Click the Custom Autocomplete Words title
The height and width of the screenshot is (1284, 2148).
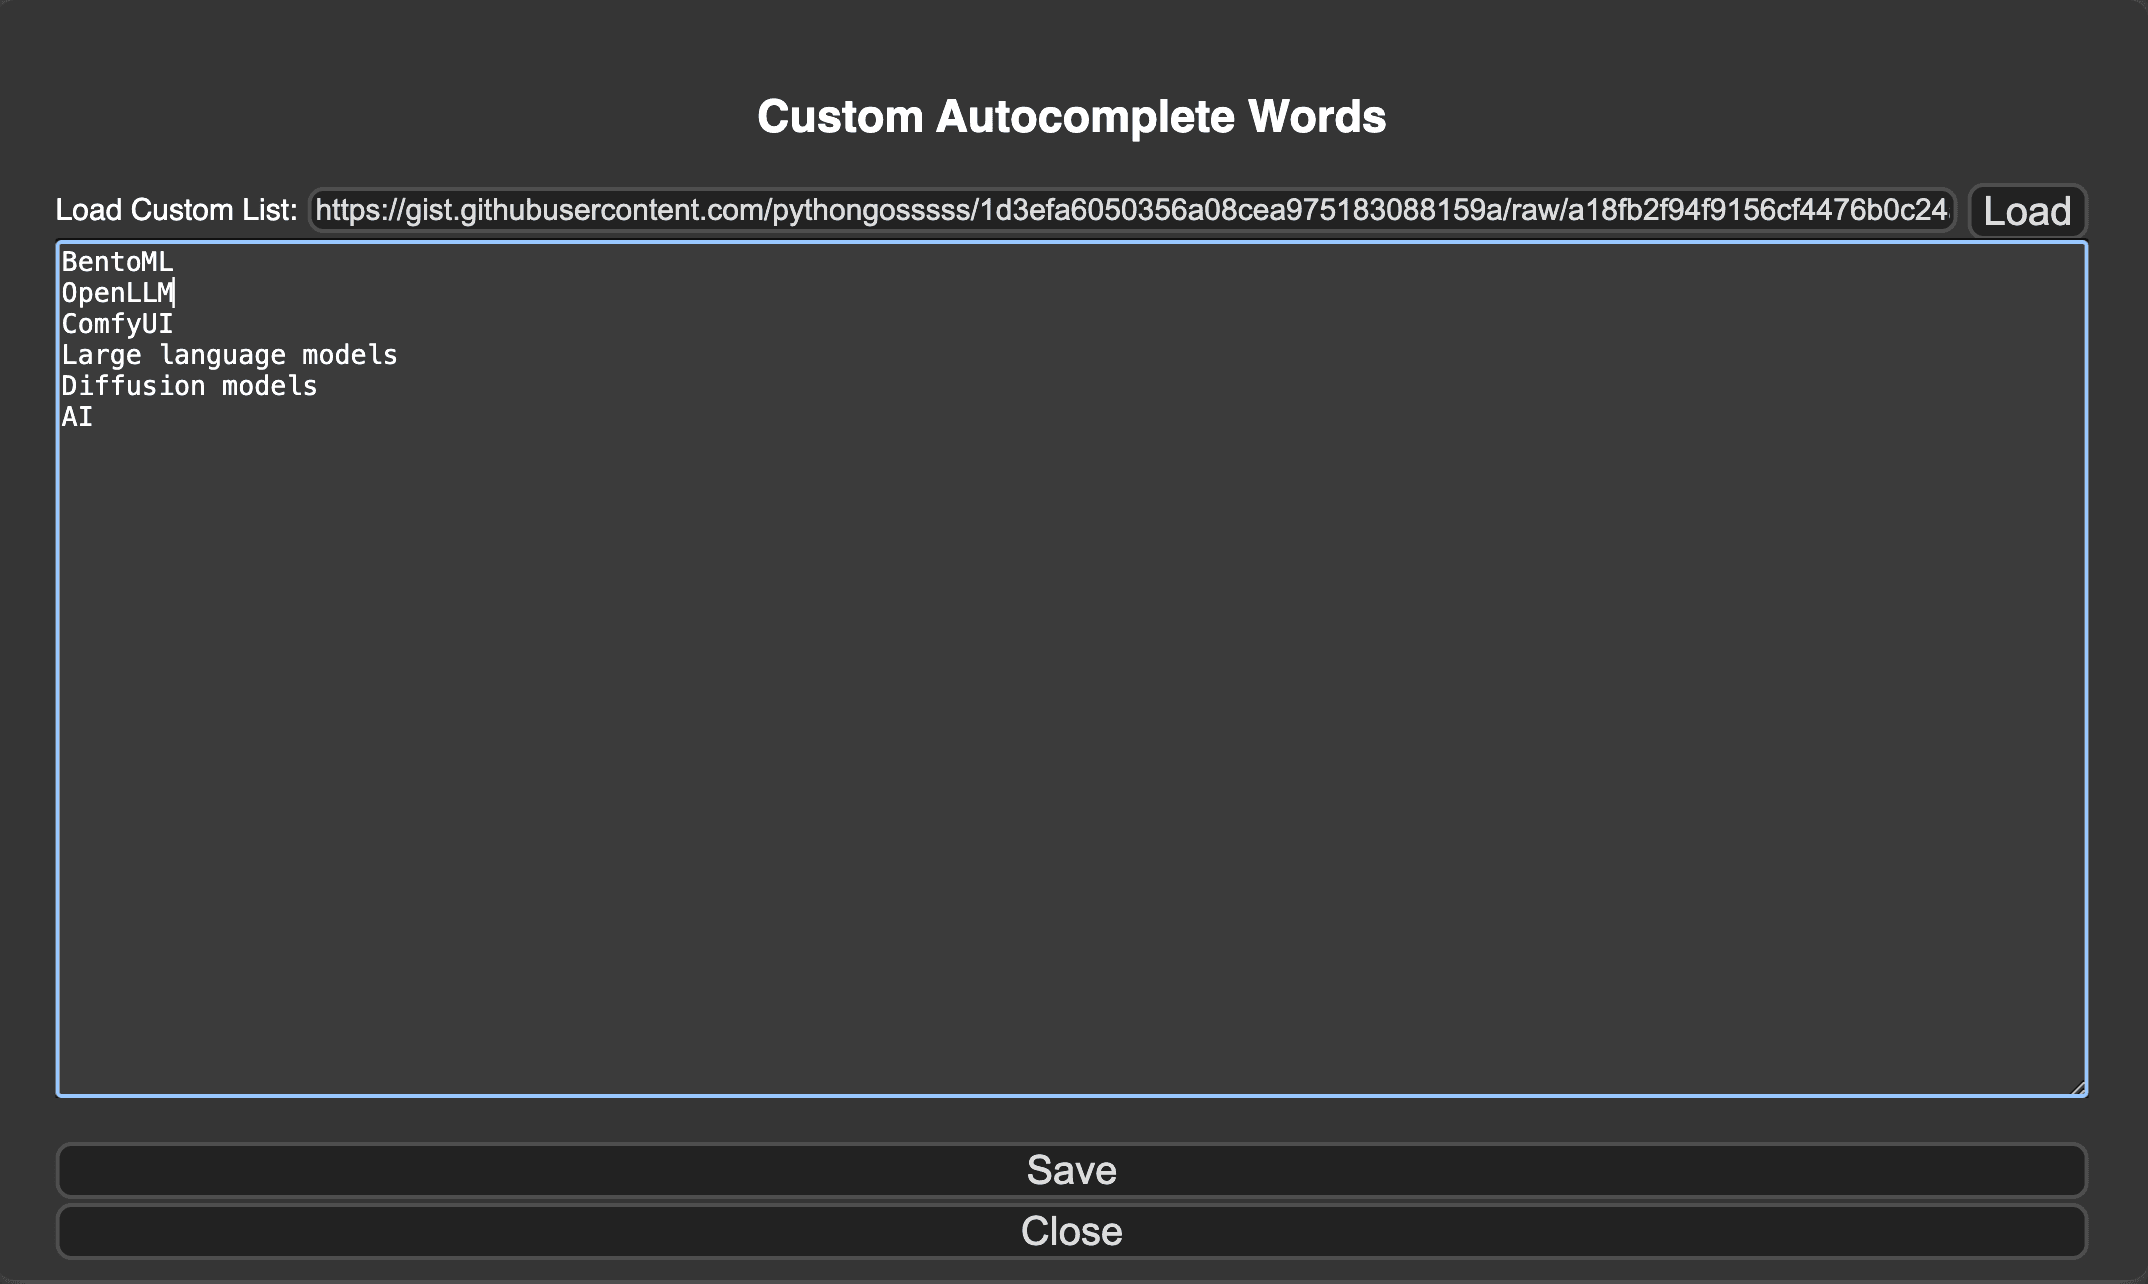pyautogui.click(x=1072, y=116)
